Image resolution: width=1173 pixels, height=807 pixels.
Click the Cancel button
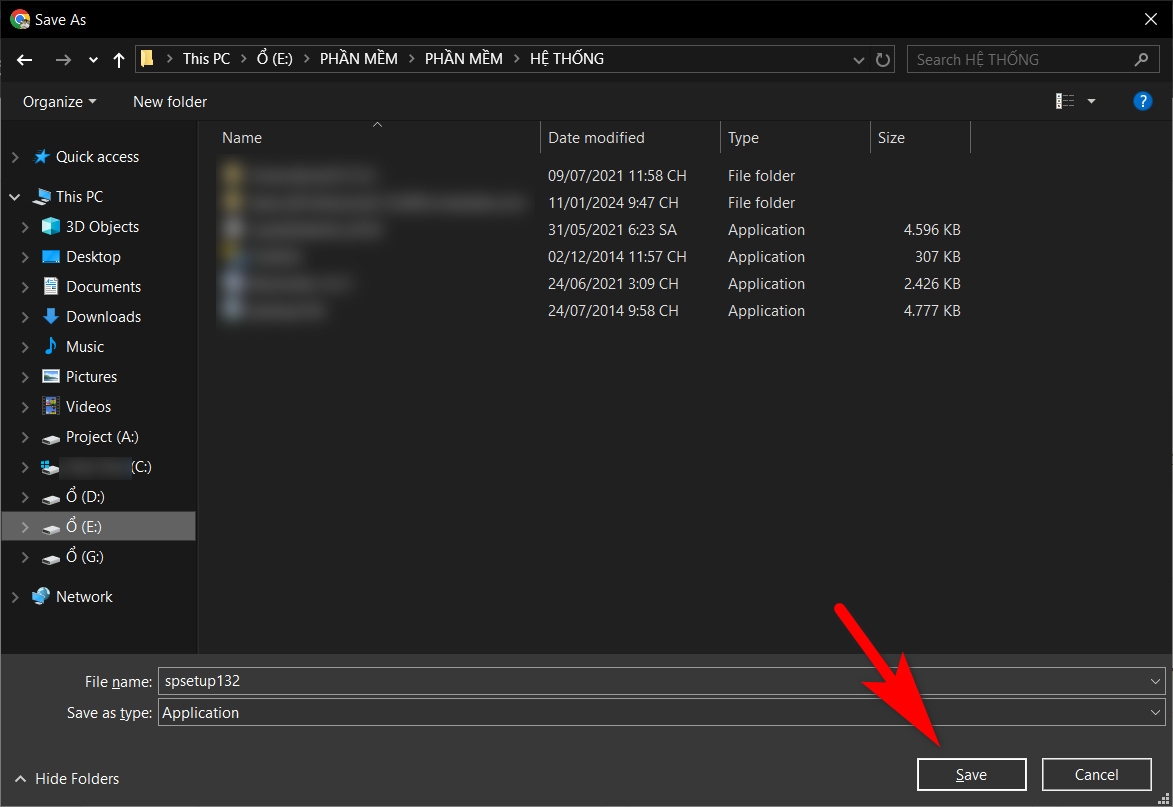[x=1096, y=775]
